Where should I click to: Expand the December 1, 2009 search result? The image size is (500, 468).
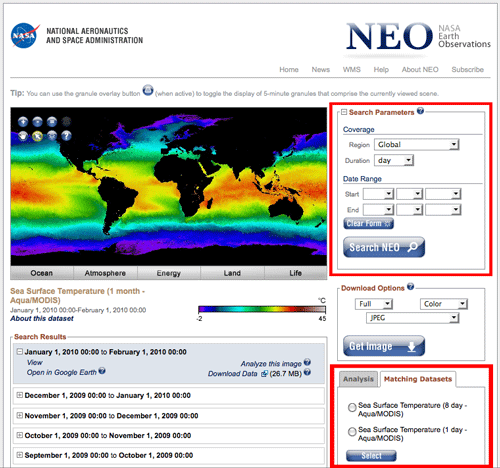[20, 395]
